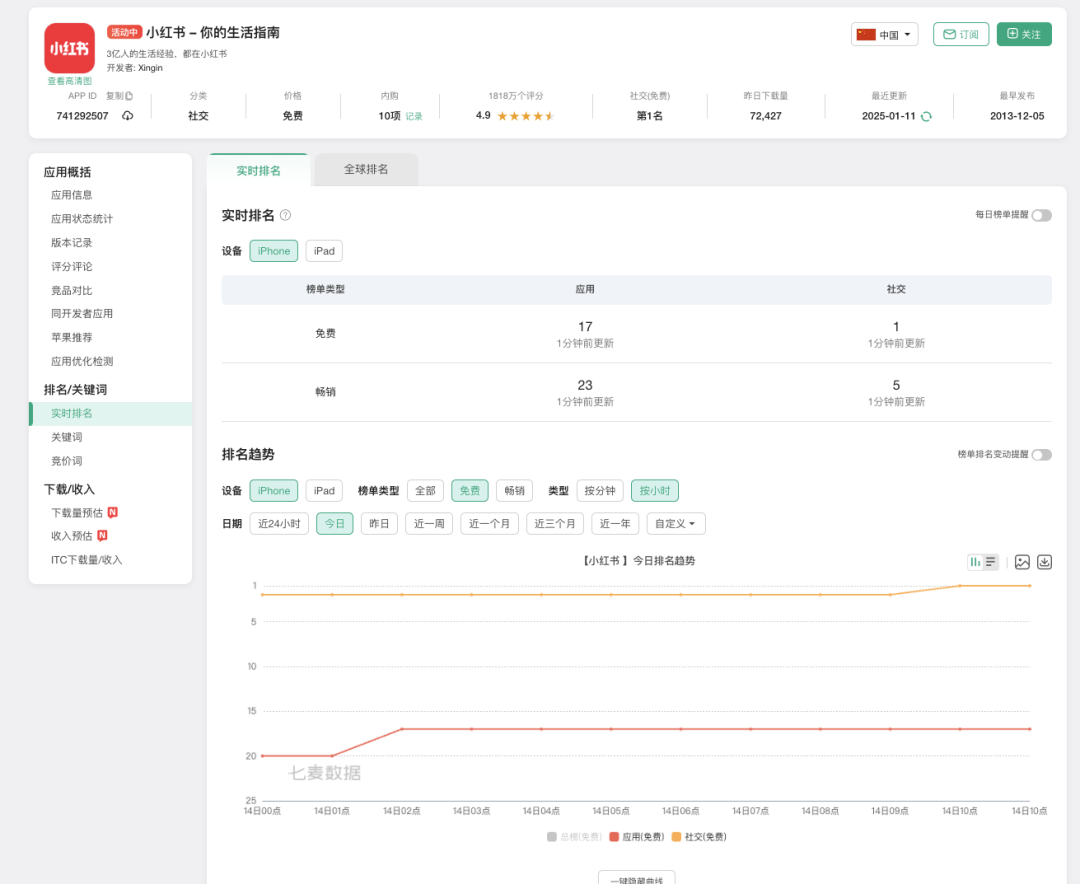The height and width of the screenshot is (884, 1080).
Task: Toggle 总榜(免费) legend gray swatch
Action: tap(552, 836)
